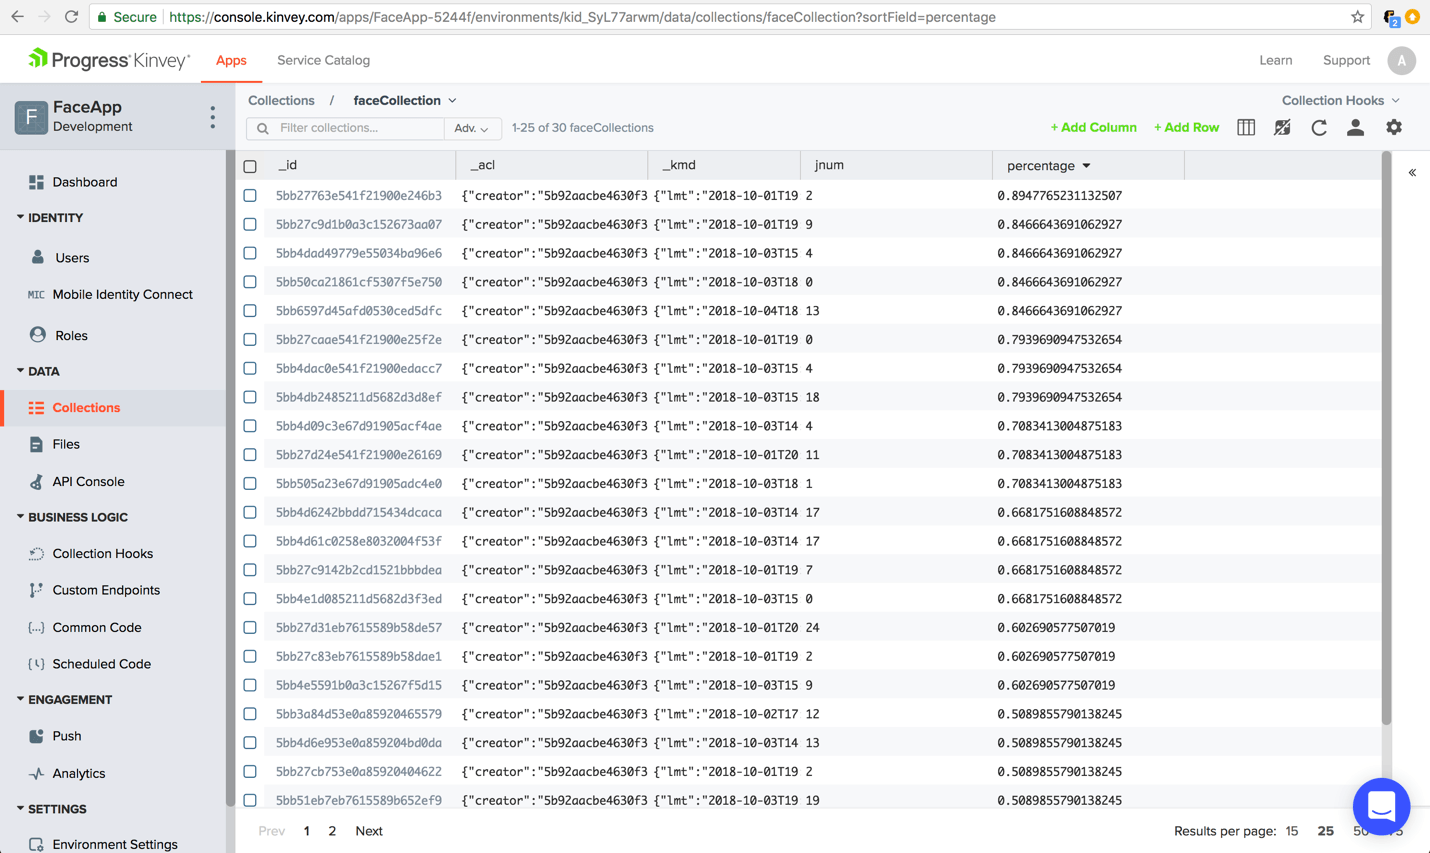Refresh the faceCollection data grid
1430x853 pixels.
click(1319, 127)
